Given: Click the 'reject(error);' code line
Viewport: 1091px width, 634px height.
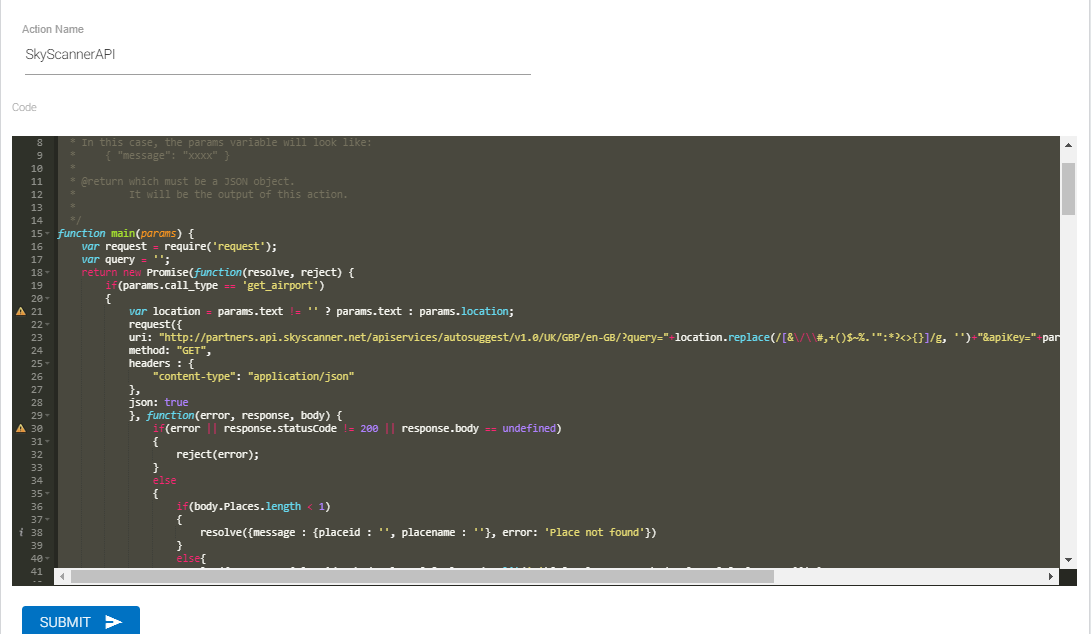Looking at the screenshot, I should click(217, 455).
